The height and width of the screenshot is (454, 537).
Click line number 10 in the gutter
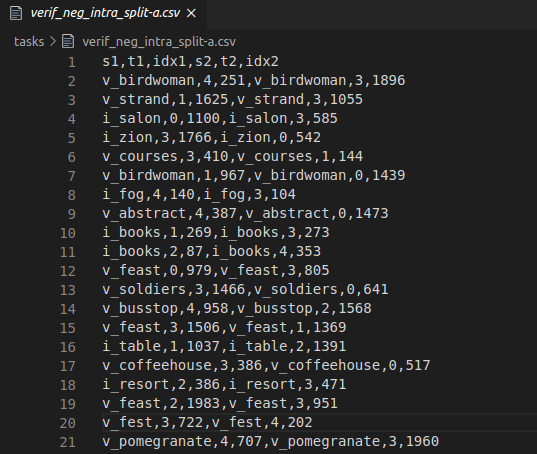tap(67, 233)
